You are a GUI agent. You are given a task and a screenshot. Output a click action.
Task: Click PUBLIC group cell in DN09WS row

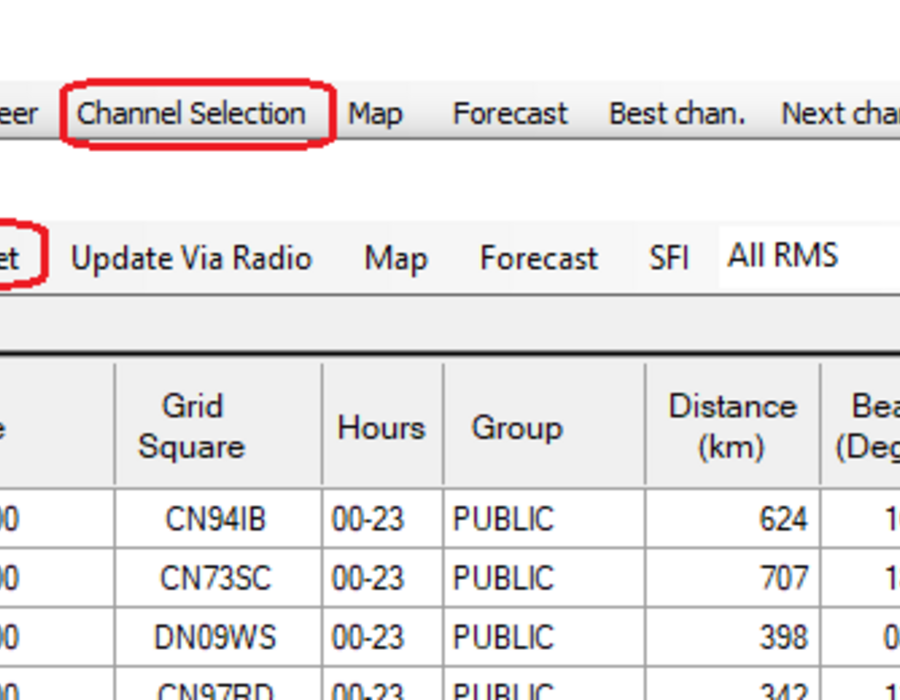pos(544,637)
